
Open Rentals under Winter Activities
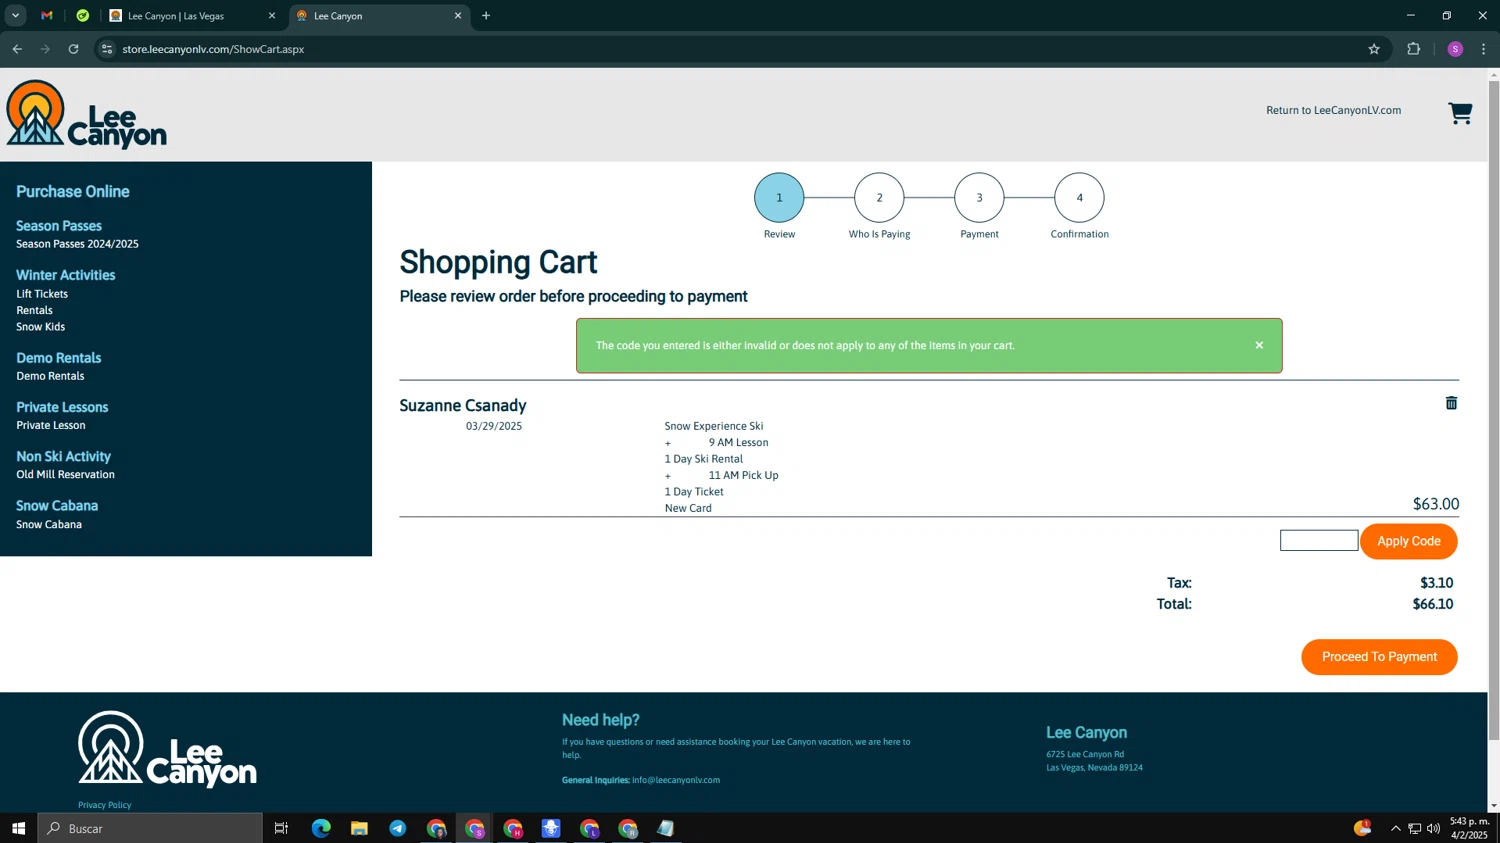(34, 310)
